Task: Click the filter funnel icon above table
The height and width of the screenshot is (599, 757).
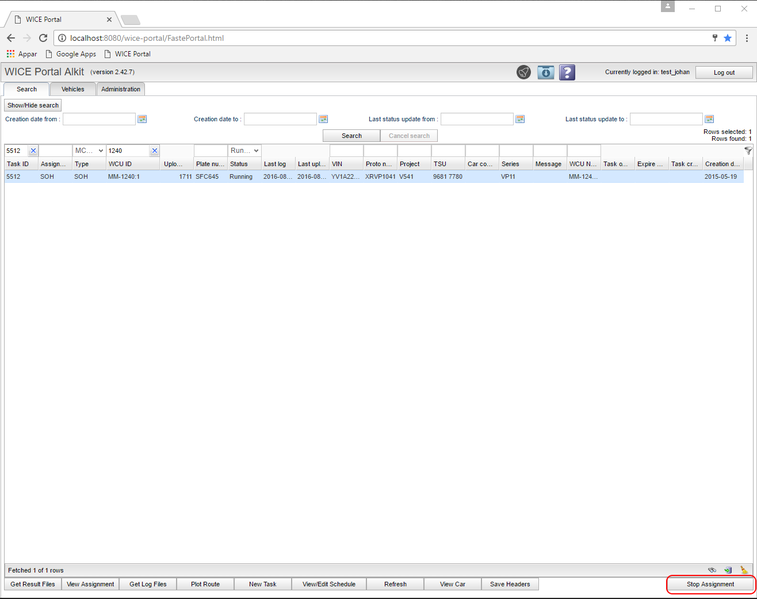Action: [748, 150]
